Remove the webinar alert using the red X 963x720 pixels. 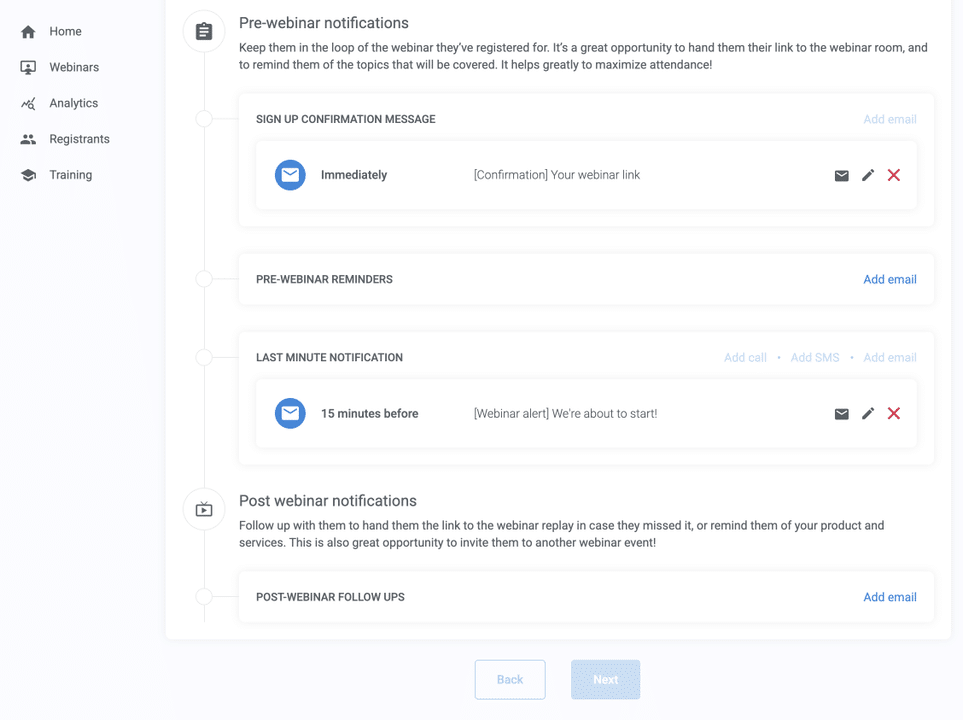click(894, 413)
